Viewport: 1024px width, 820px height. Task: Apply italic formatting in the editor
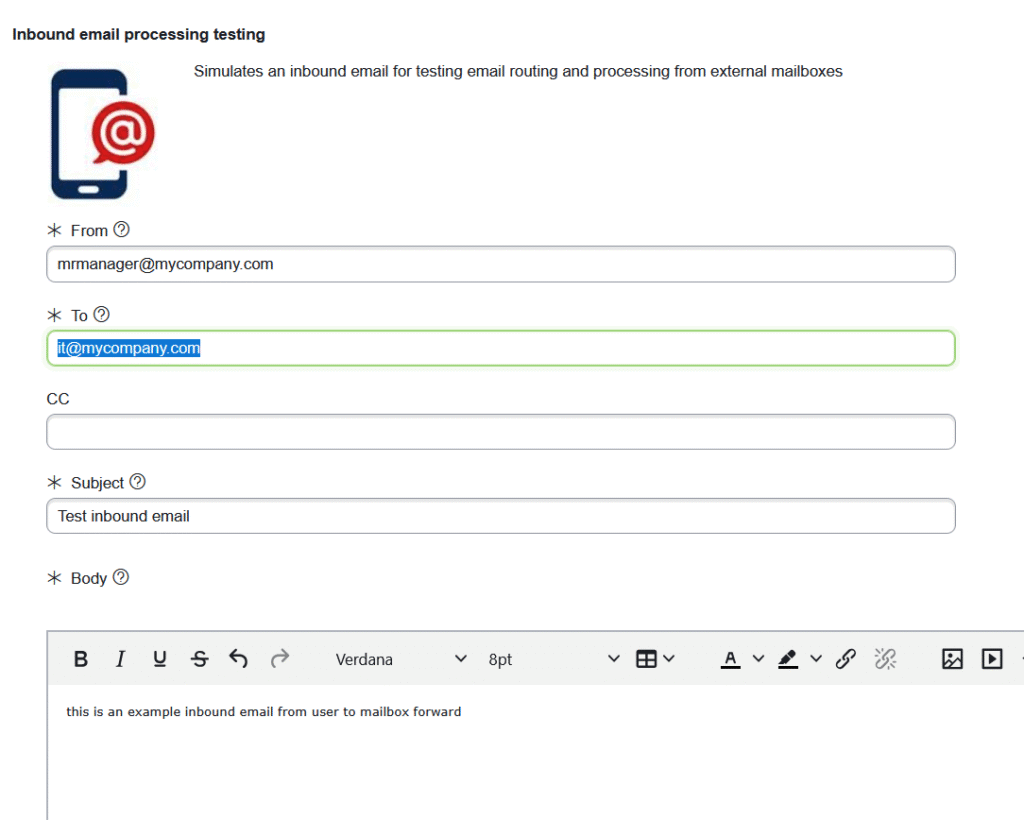coord(120,659)
